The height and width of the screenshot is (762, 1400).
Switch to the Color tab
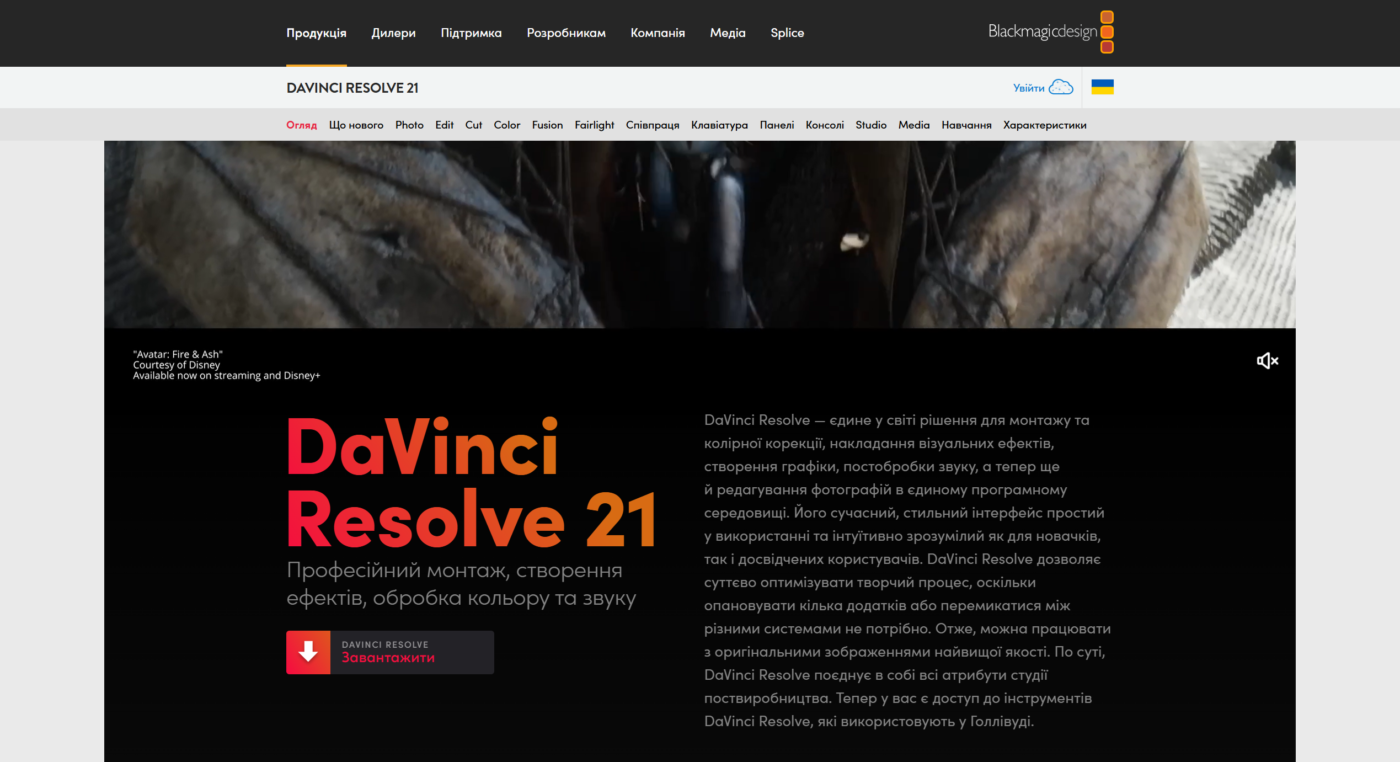click(507, 125)
